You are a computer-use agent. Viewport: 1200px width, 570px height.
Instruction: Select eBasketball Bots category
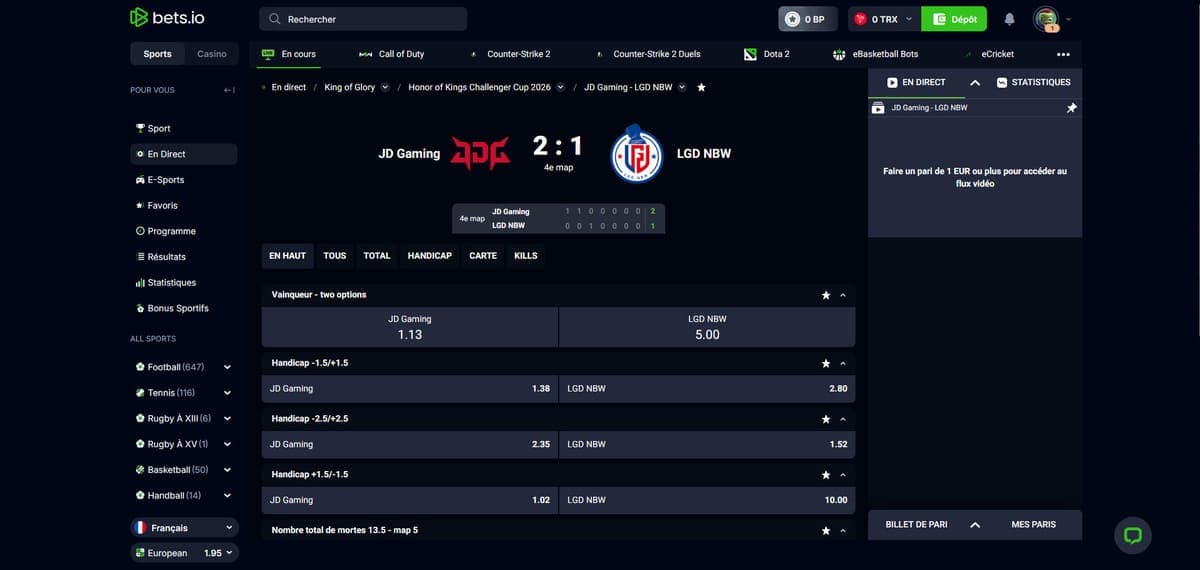tap(875, 54)
